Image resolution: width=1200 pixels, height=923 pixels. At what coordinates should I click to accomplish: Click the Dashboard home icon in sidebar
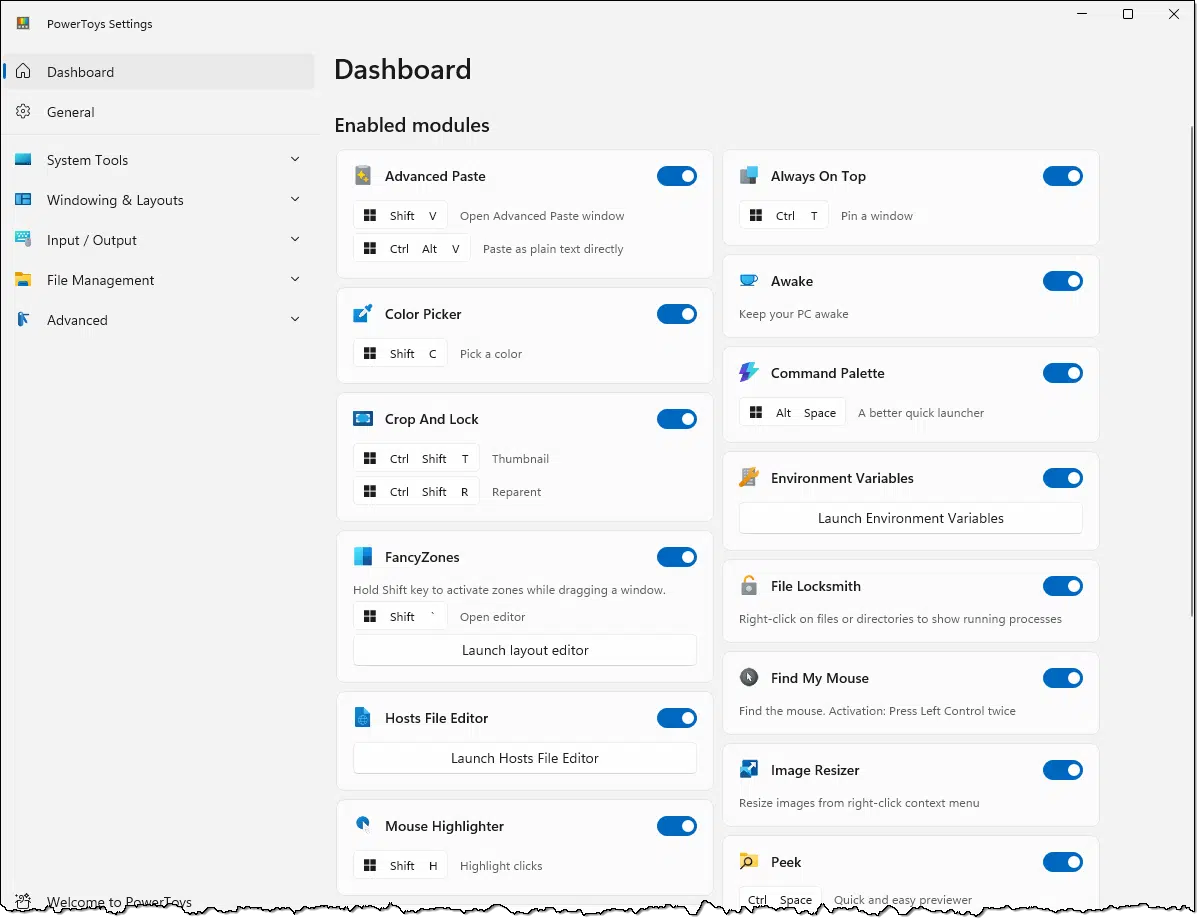click(x=24, y=72)
